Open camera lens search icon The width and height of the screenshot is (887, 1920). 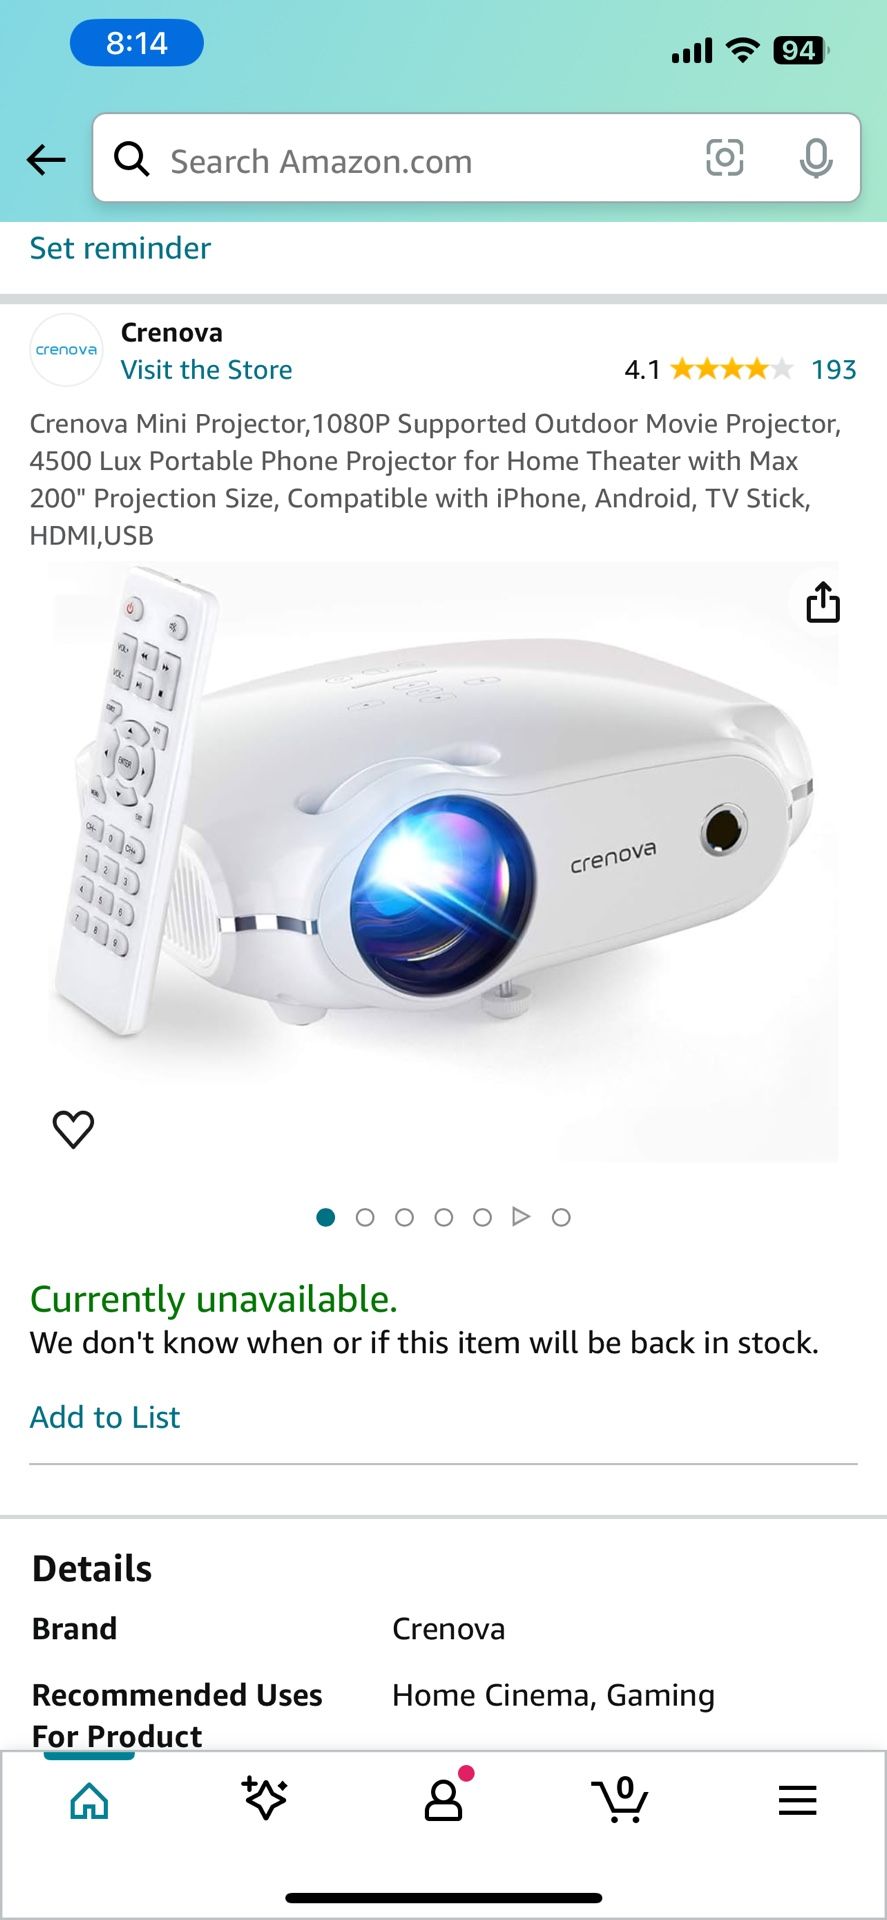click(725, 158)
